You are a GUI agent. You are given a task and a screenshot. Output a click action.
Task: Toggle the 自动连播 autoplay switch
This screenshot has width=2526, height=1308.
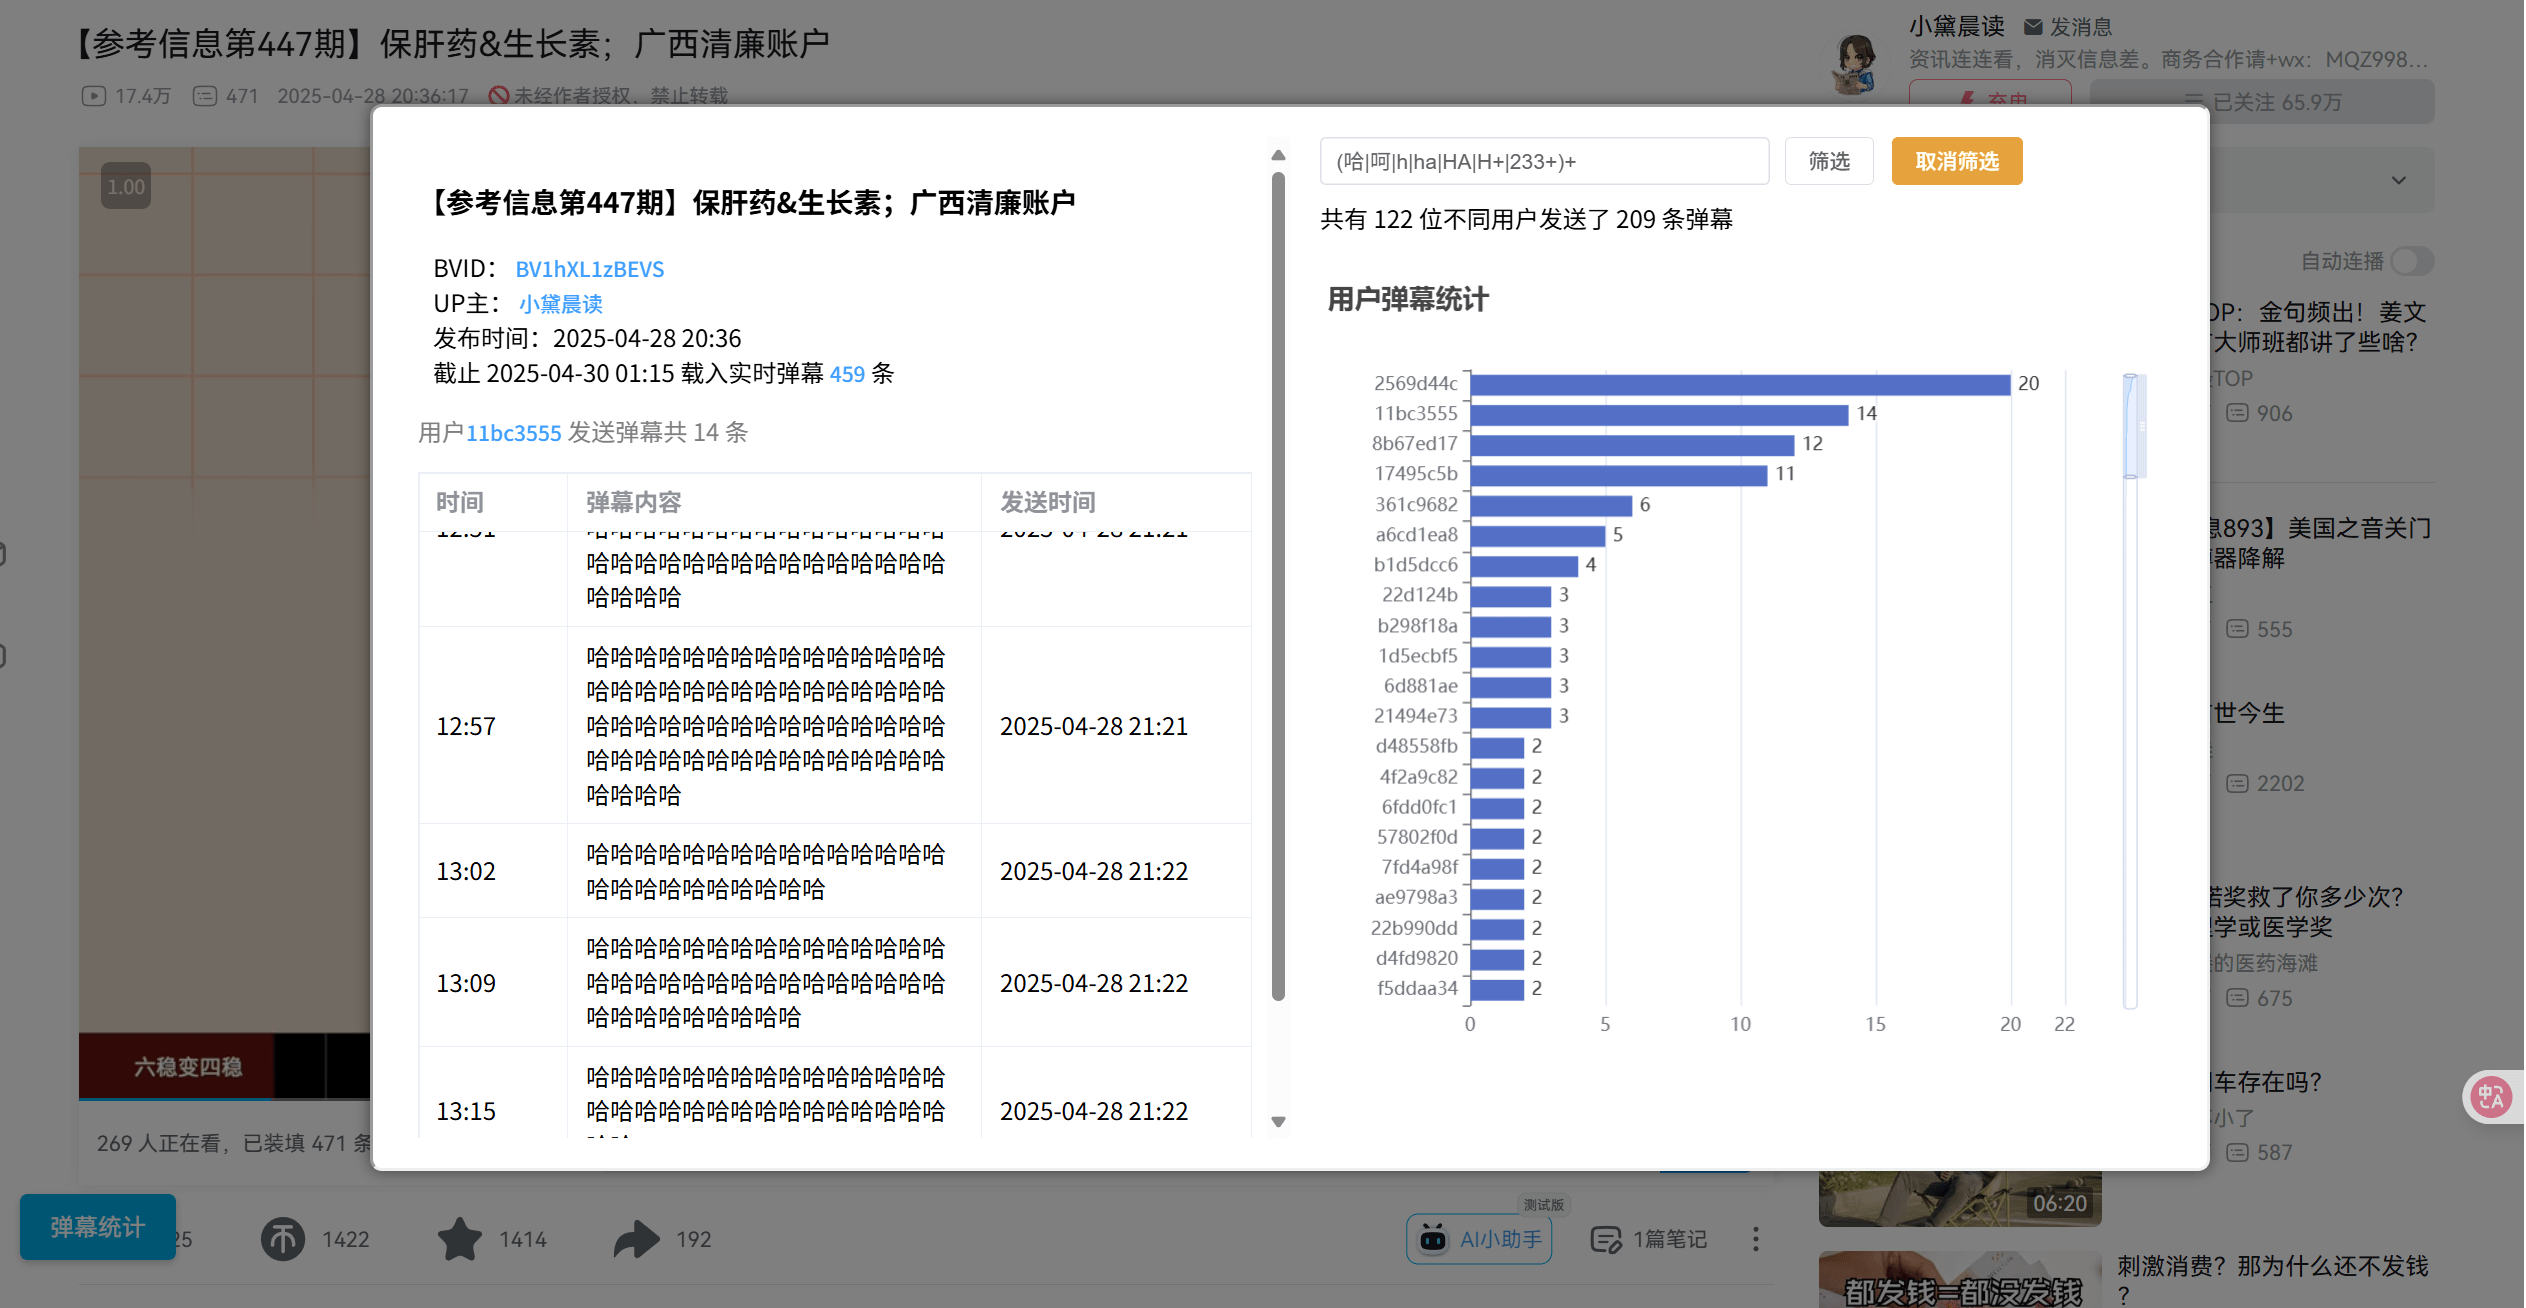2411,261
